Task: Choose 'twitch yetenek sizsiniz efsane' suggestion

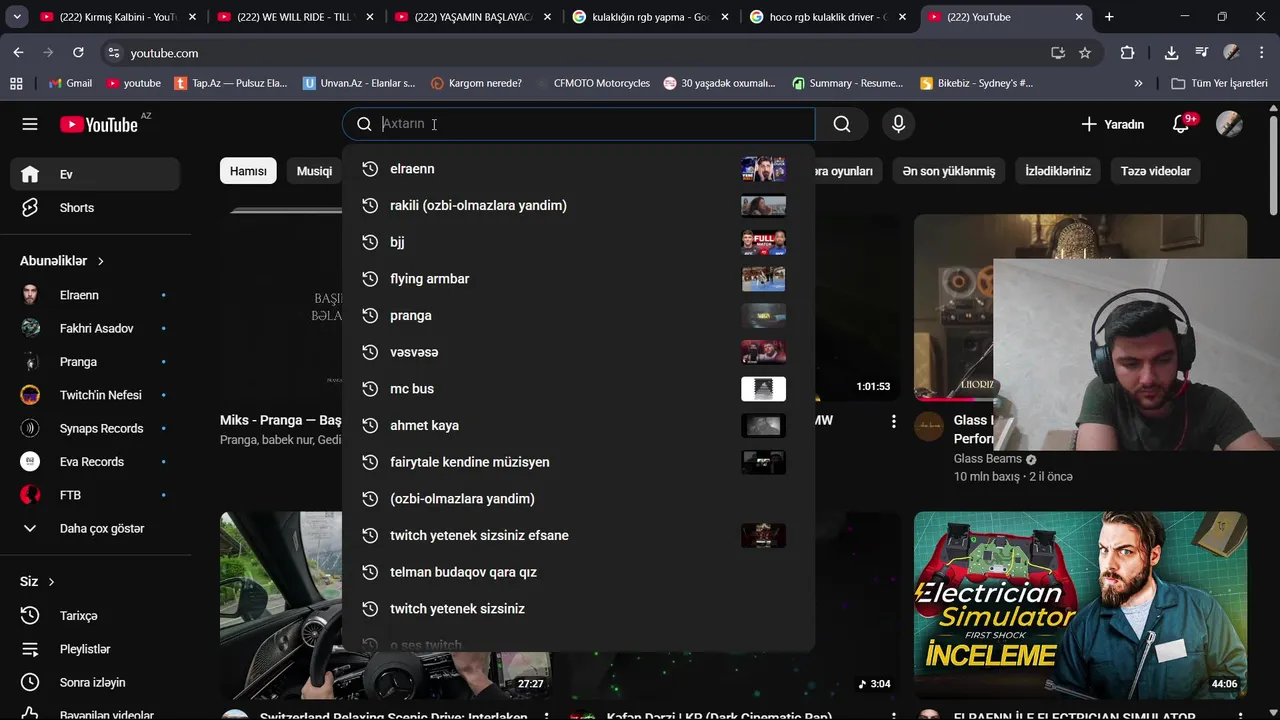Action: 578,535
